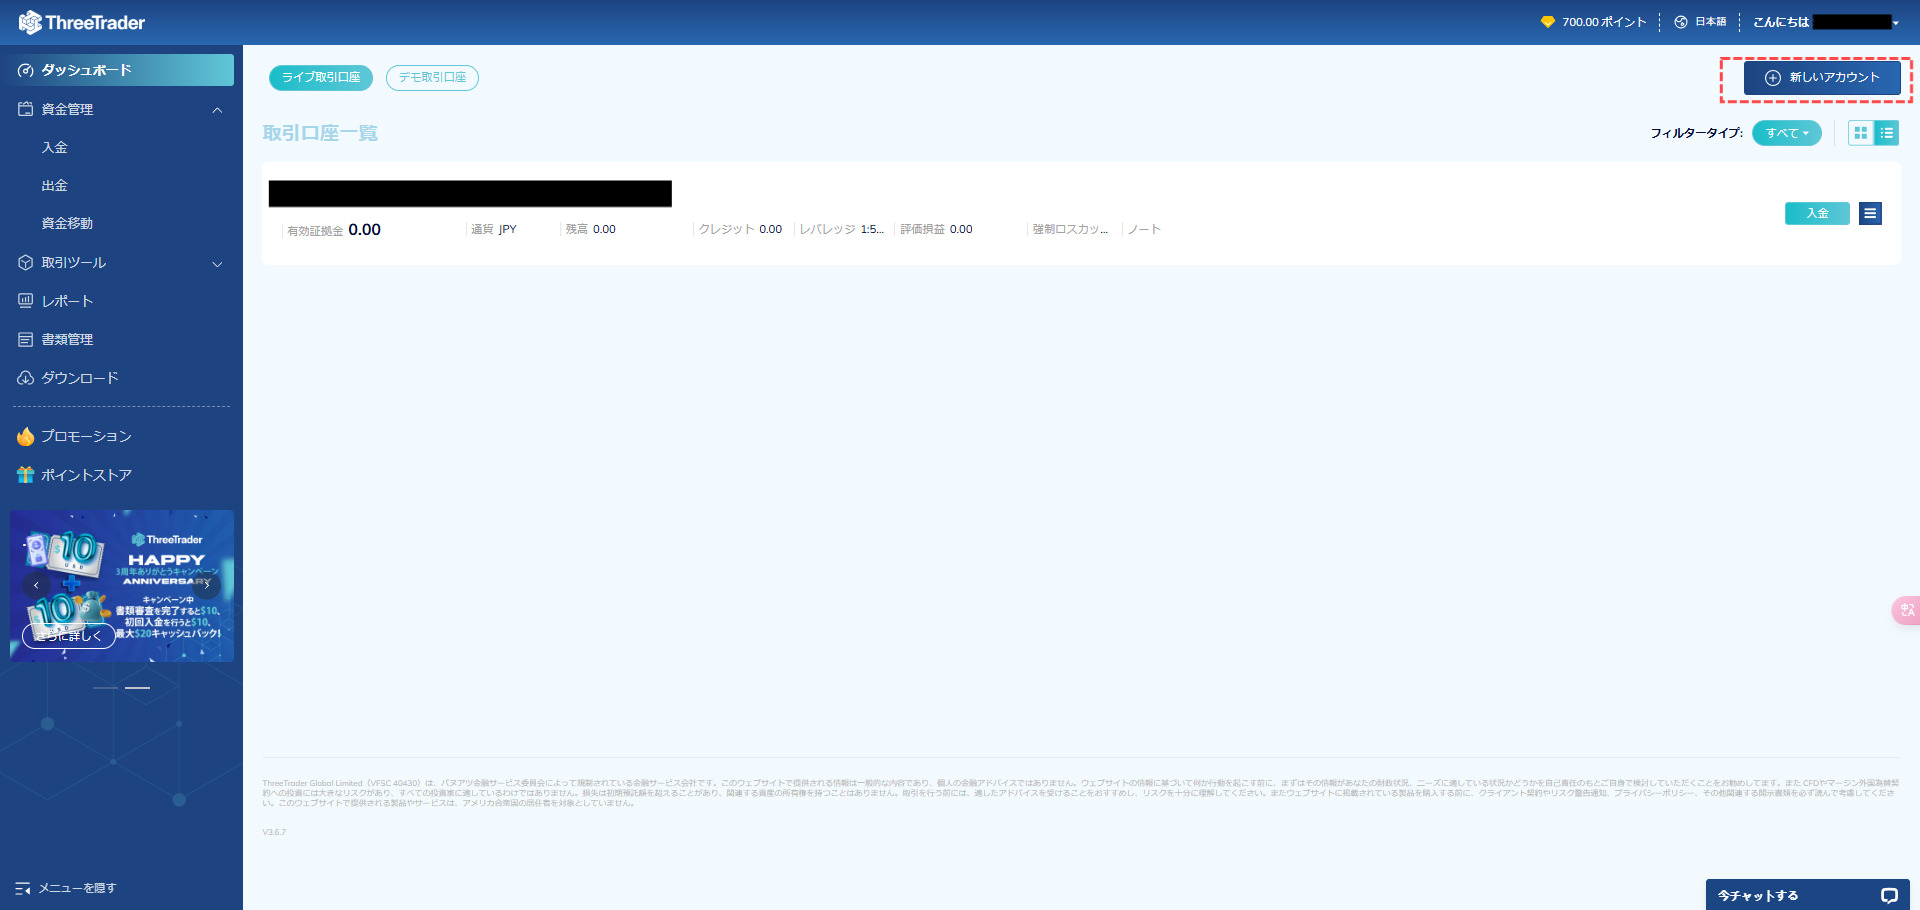Select the レポート report icon in sidebar
Image resolution: width=1920 pixels, height=910 pixels.
26,300
